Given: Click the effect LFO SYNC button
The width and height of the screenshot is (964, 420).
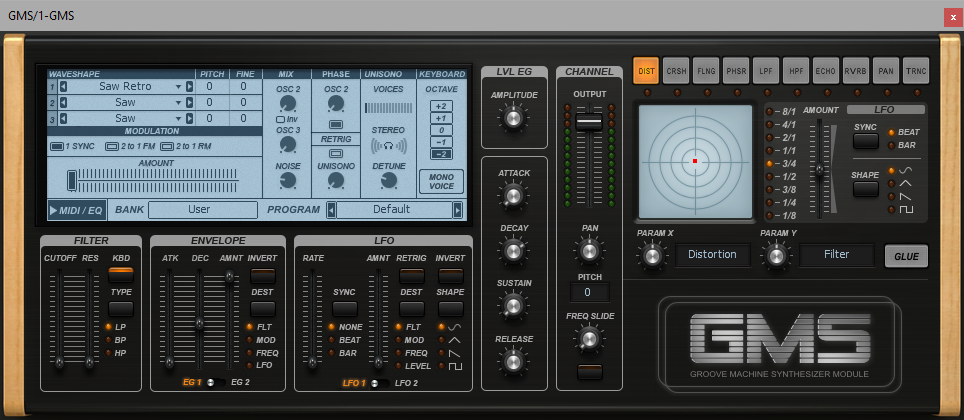Looking at the screenshot, I should coord(865,141).
